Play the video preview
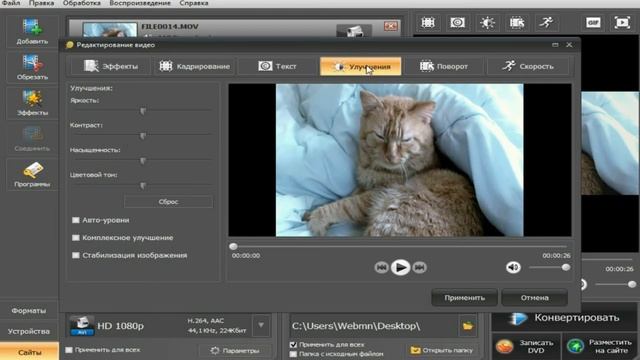This screenshot has height=360, width=640. pos(400,267)
